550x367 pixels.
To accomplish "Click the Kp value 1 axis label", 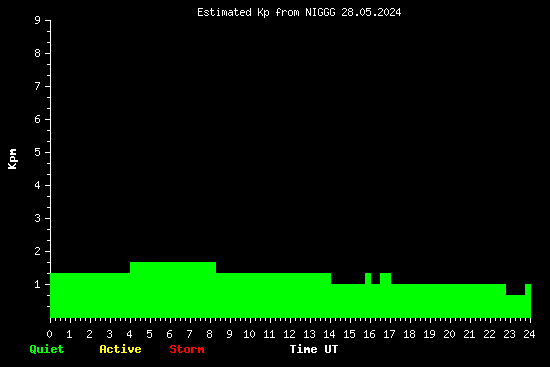I will click(x=38, y=284).
